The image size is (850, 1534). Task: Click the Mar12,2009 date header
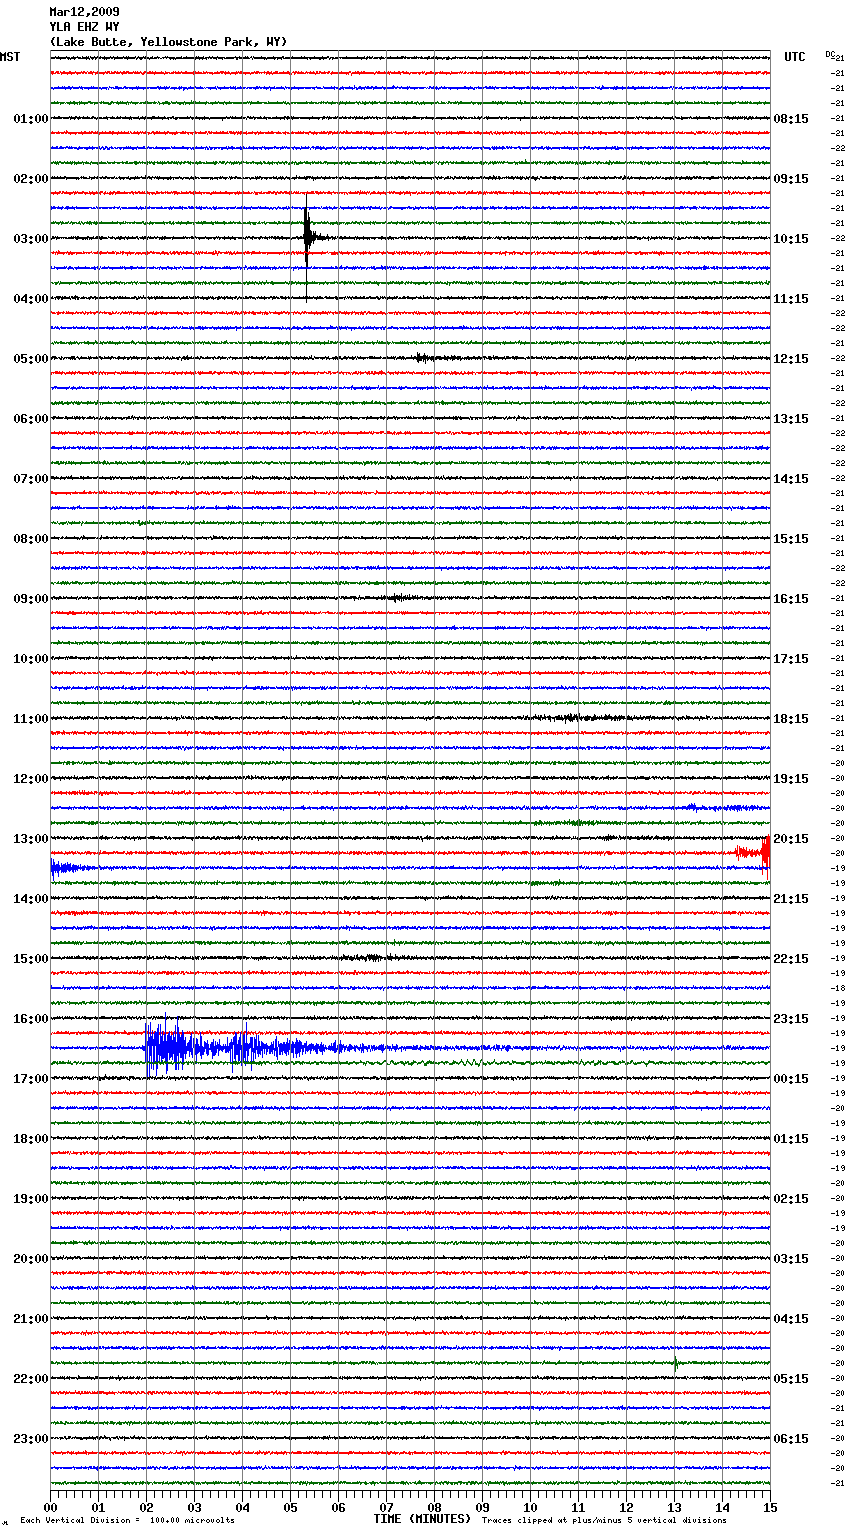pyautogui.click(x=84, y=12)
